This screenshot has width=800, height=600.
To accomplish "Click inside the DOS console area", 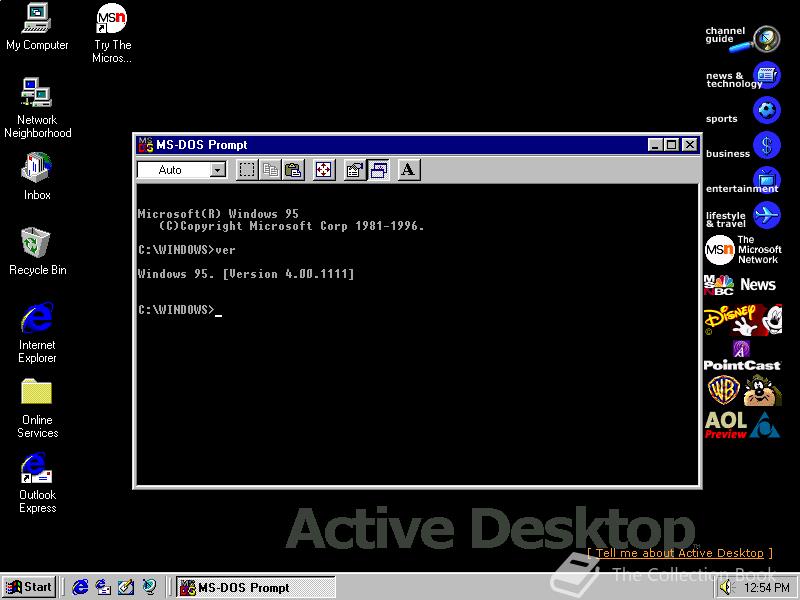I will 417,334.
